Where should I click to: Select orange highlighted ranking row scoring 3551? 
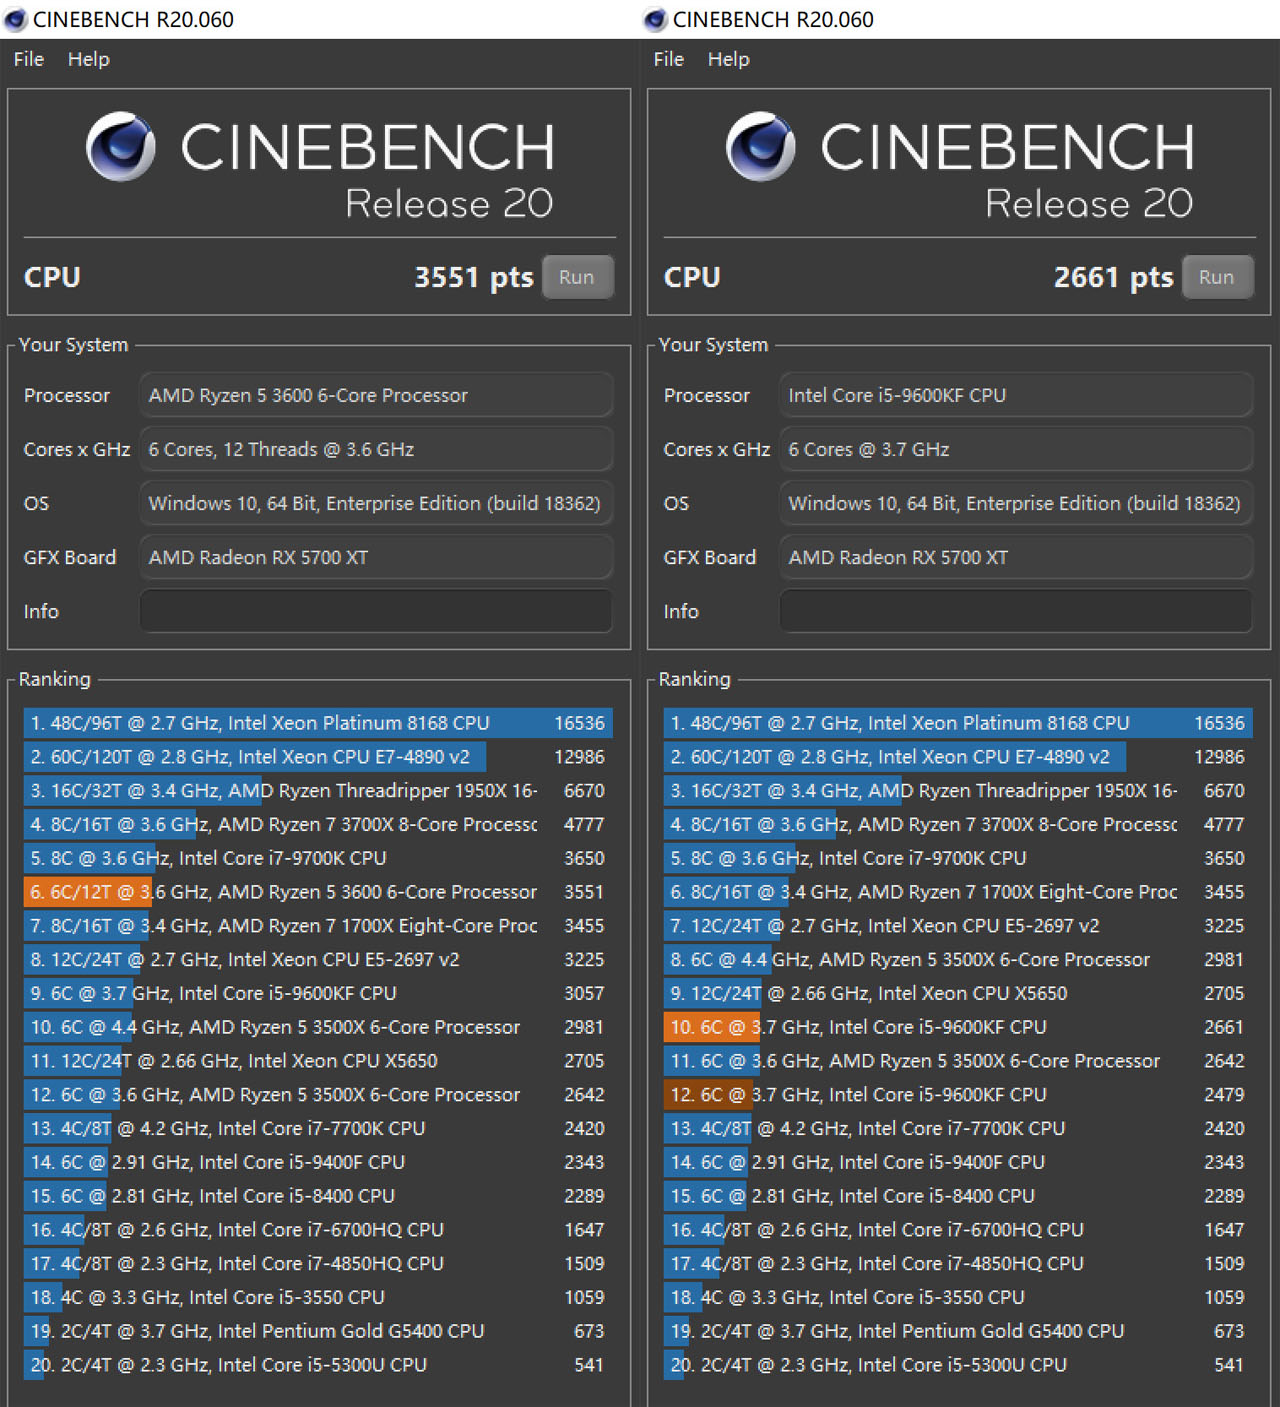[x=317, y=892]
